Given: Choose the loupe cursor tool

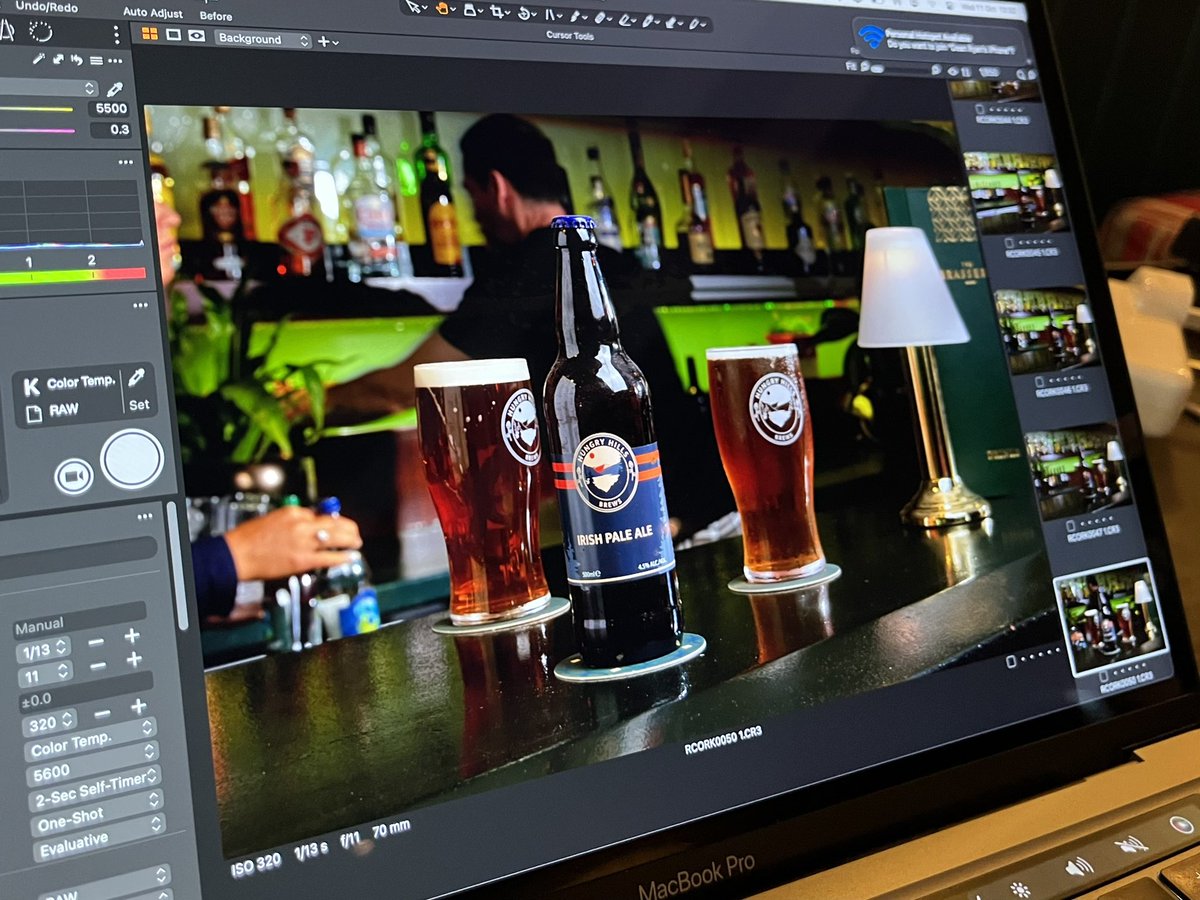Looking at the screenshot, I should (470, 9).
